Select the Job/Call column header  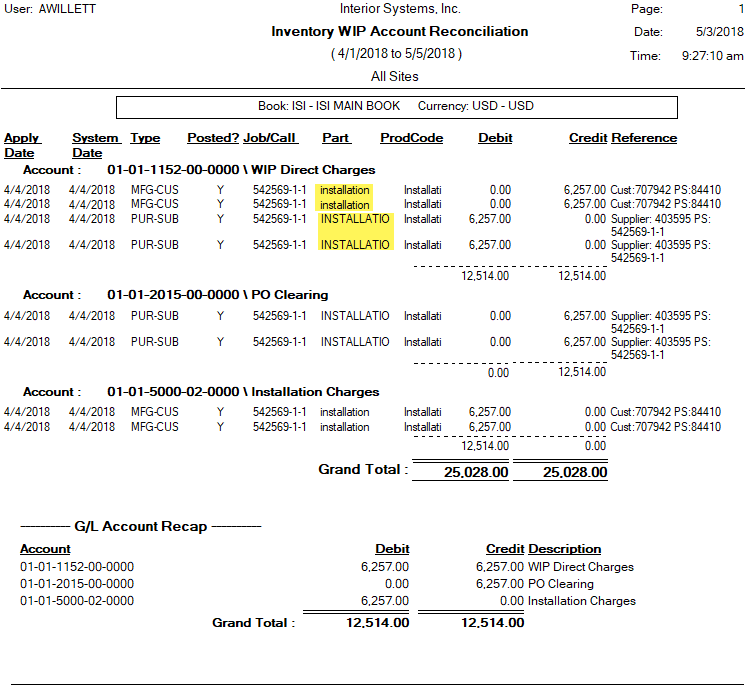click(270, 138)
